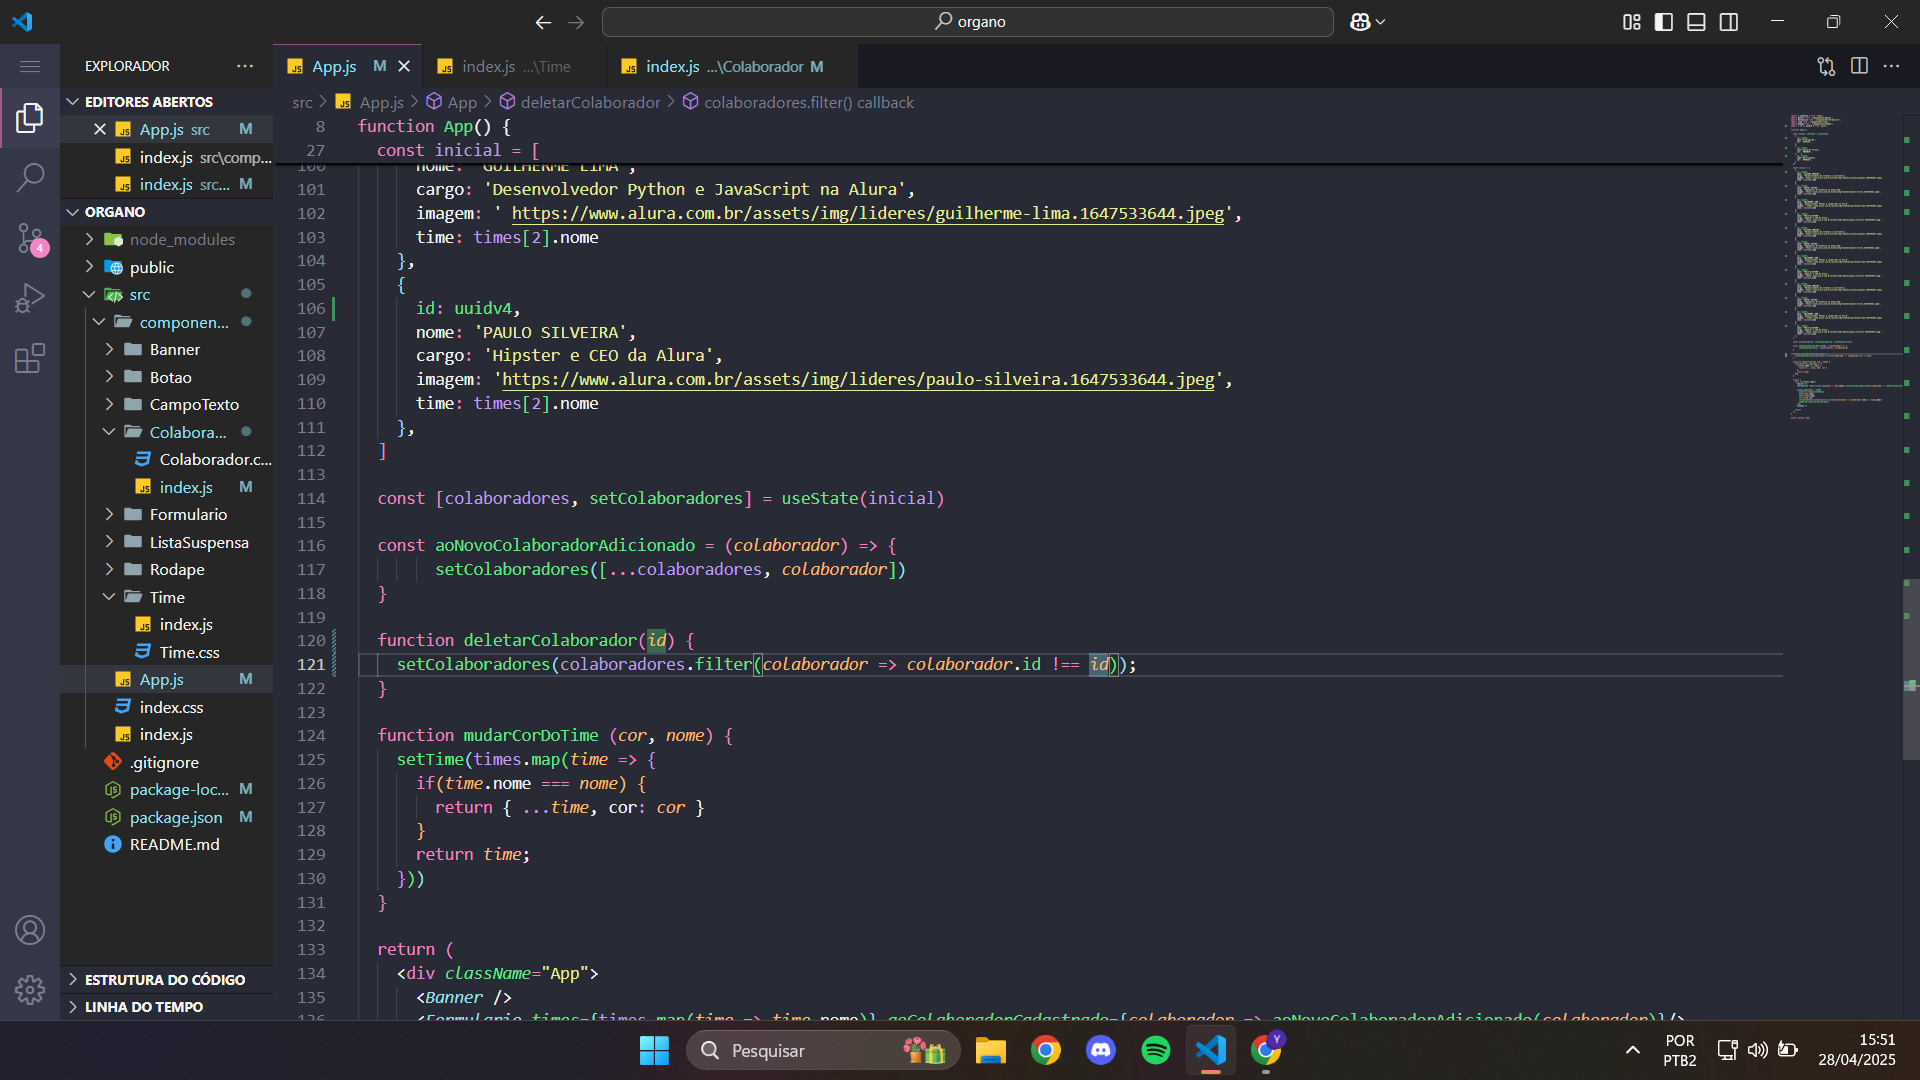Screen dimensions: 1920x1080
Task: Switch to the index.js Time tab
Action: tap(515, 66)
